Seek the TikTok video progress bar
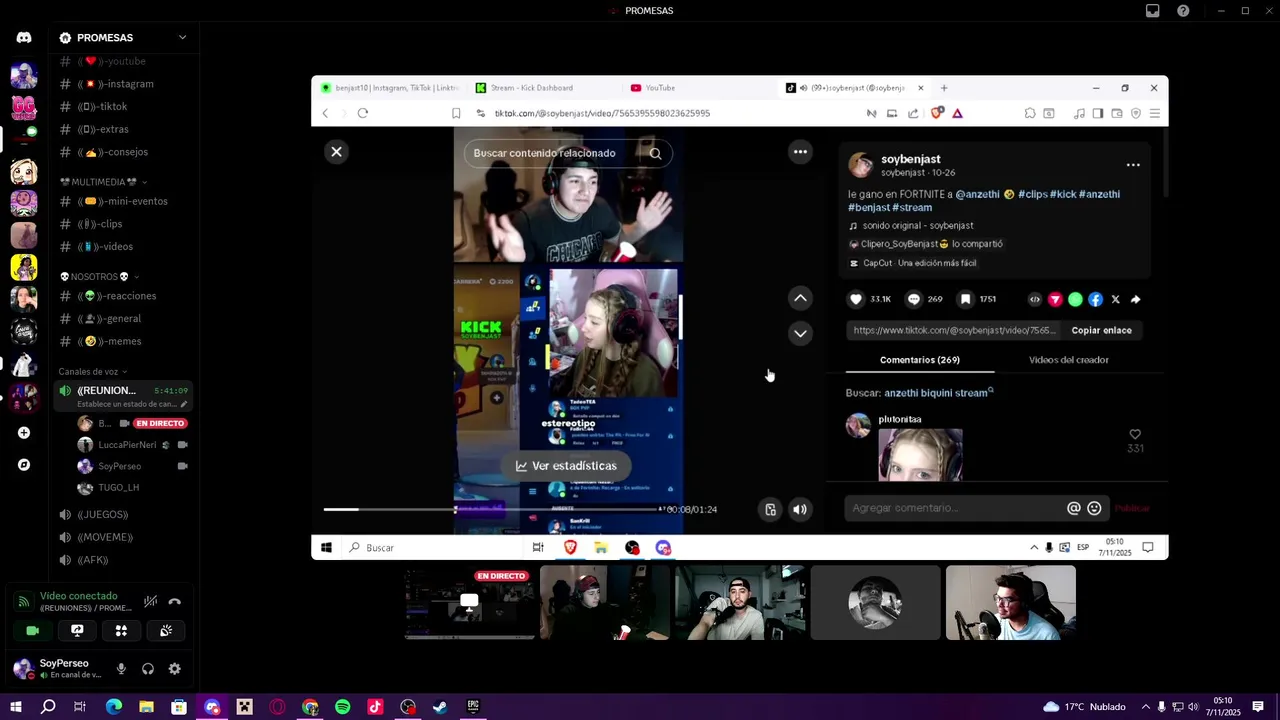Viewport: 1280px width, 720px height. 490,509
